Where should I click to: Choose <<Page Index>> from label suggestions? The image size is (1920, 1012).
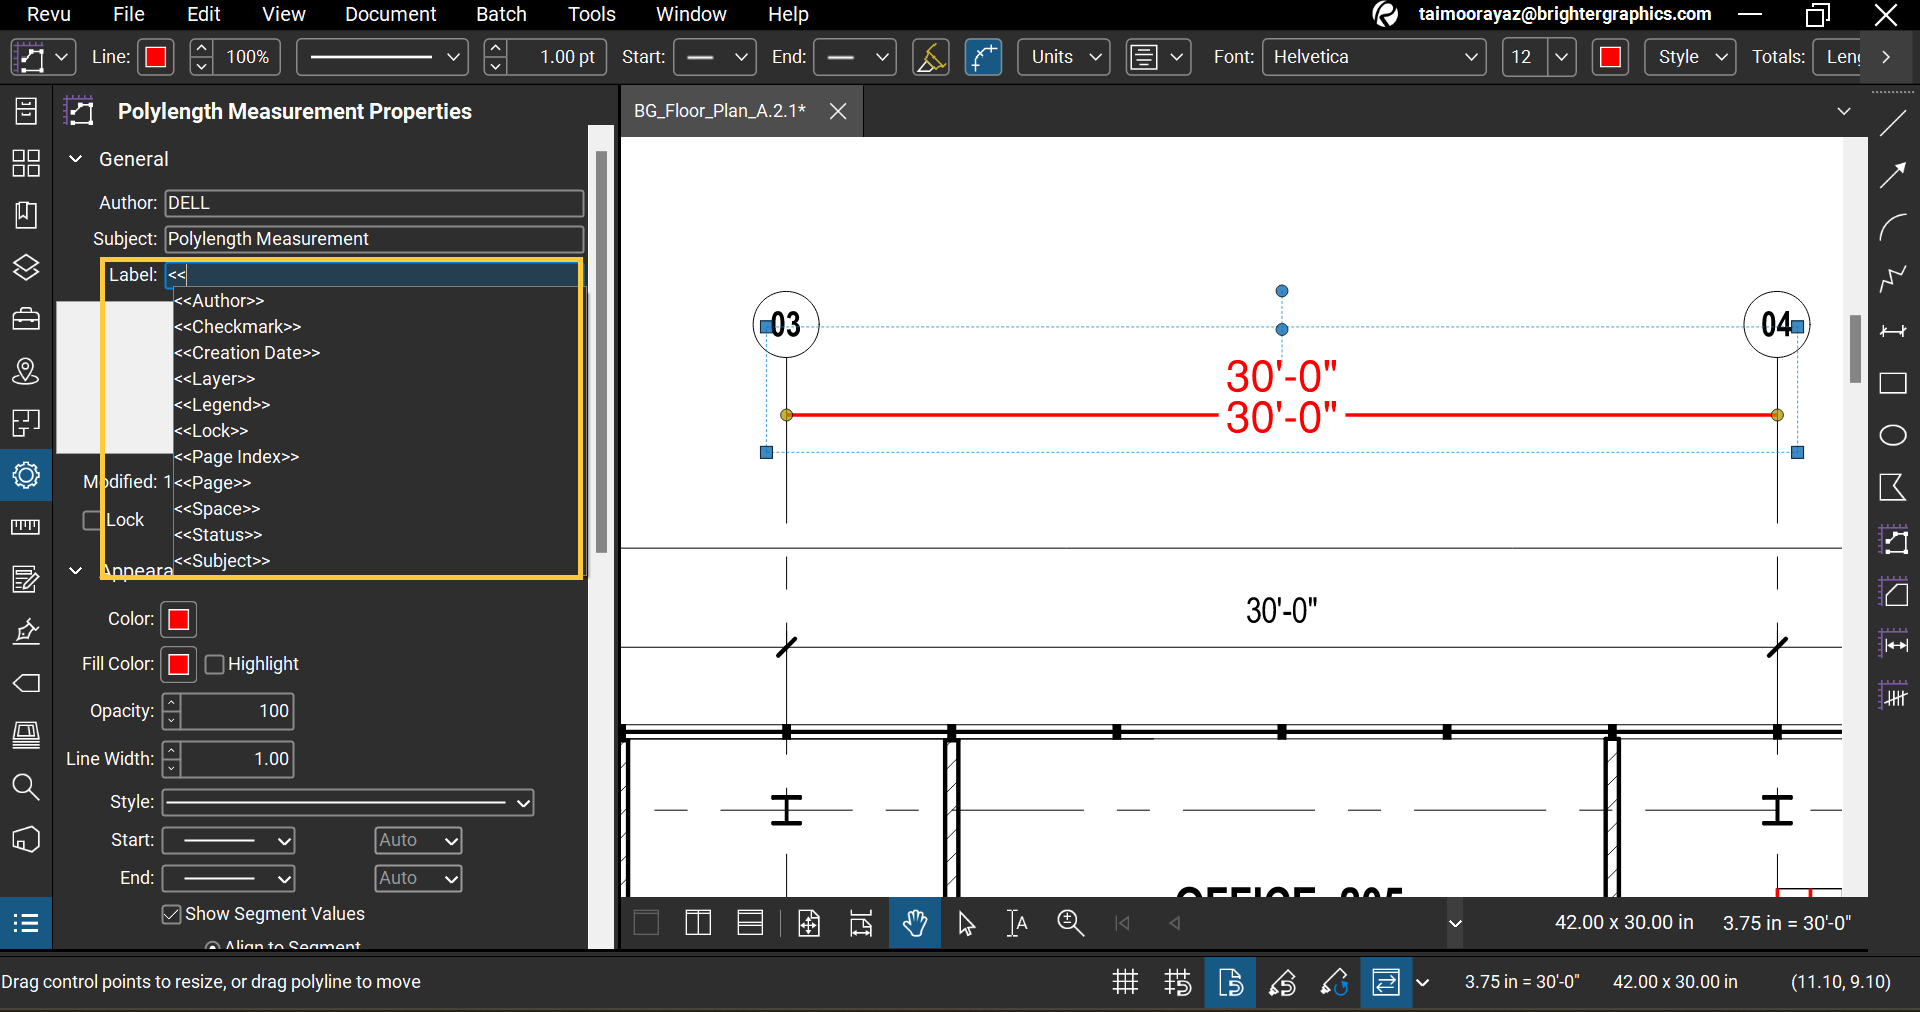pos(236,457)
